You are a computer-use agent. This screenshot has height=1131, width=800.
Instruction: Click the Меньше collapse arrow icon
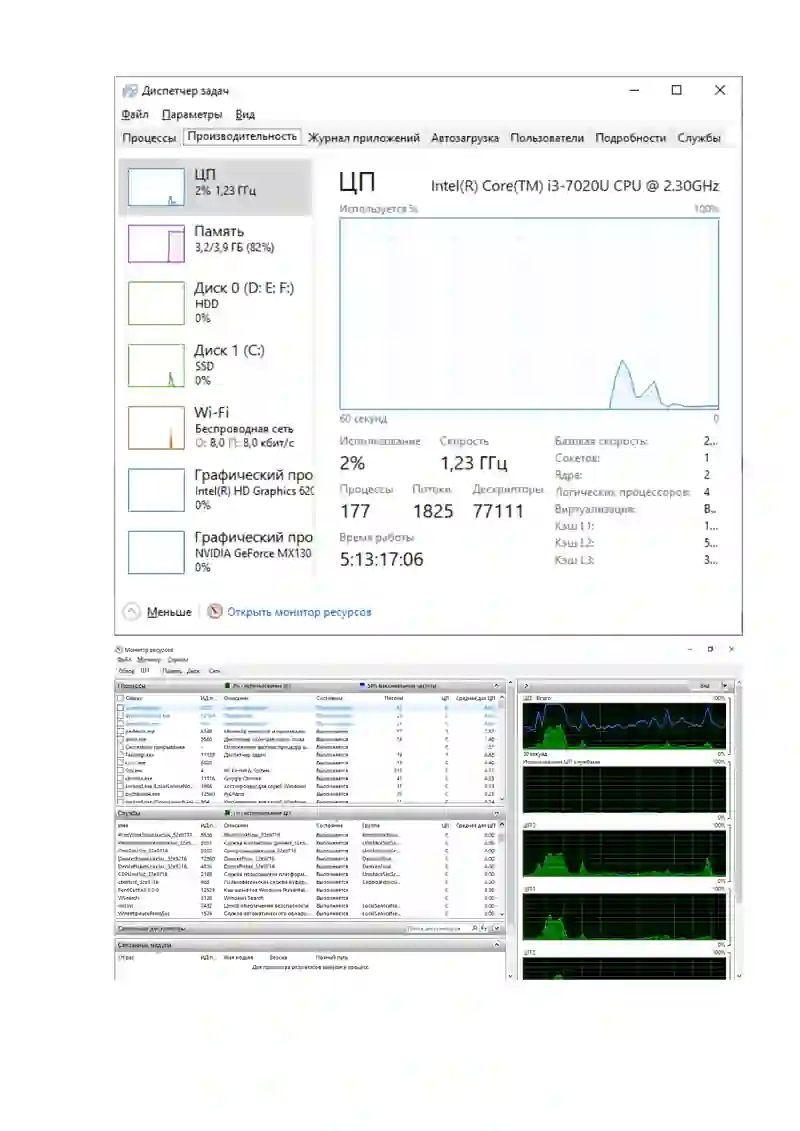(x=131, y=612)
